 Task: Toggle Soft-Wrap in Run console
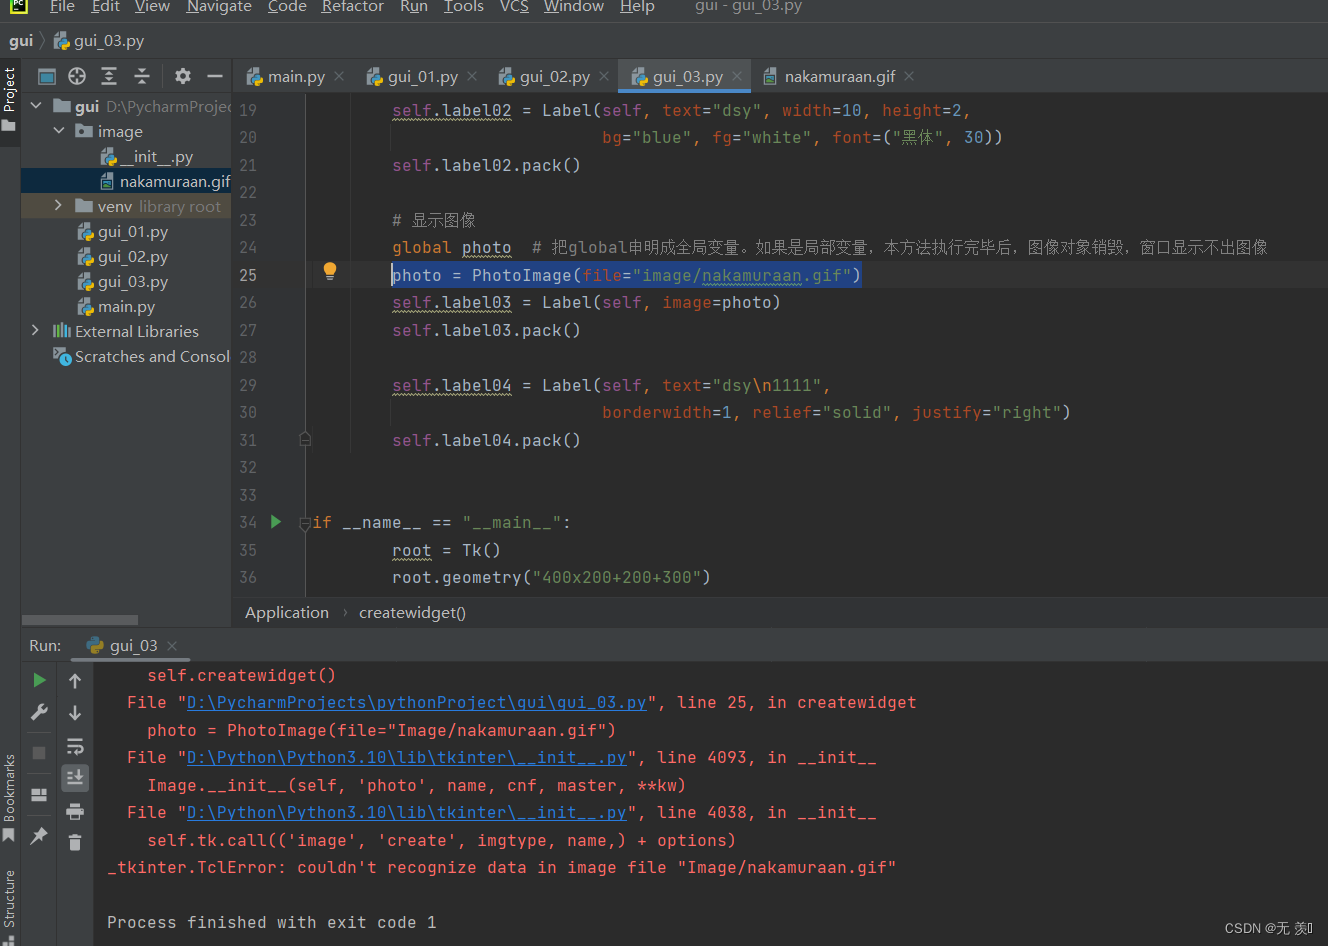coord(75,746)
